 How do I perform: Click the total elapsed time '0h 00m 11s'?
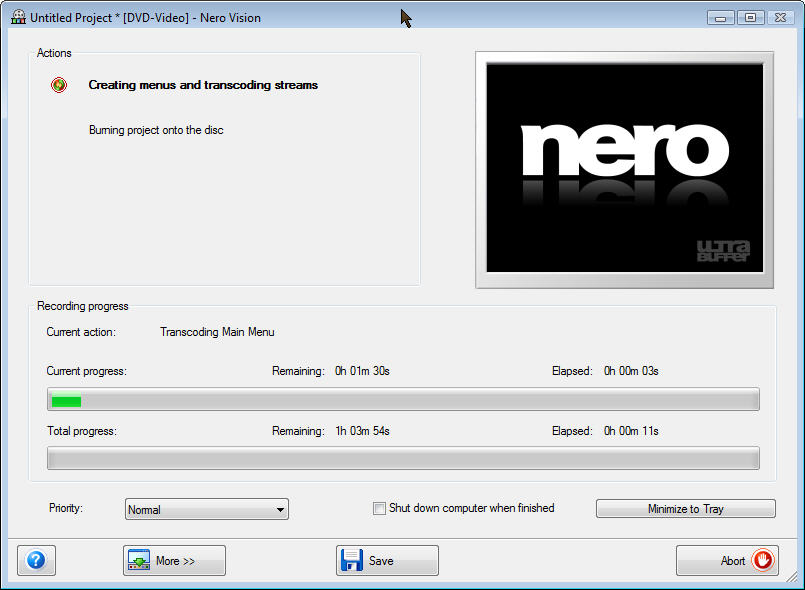pos(631,431)
